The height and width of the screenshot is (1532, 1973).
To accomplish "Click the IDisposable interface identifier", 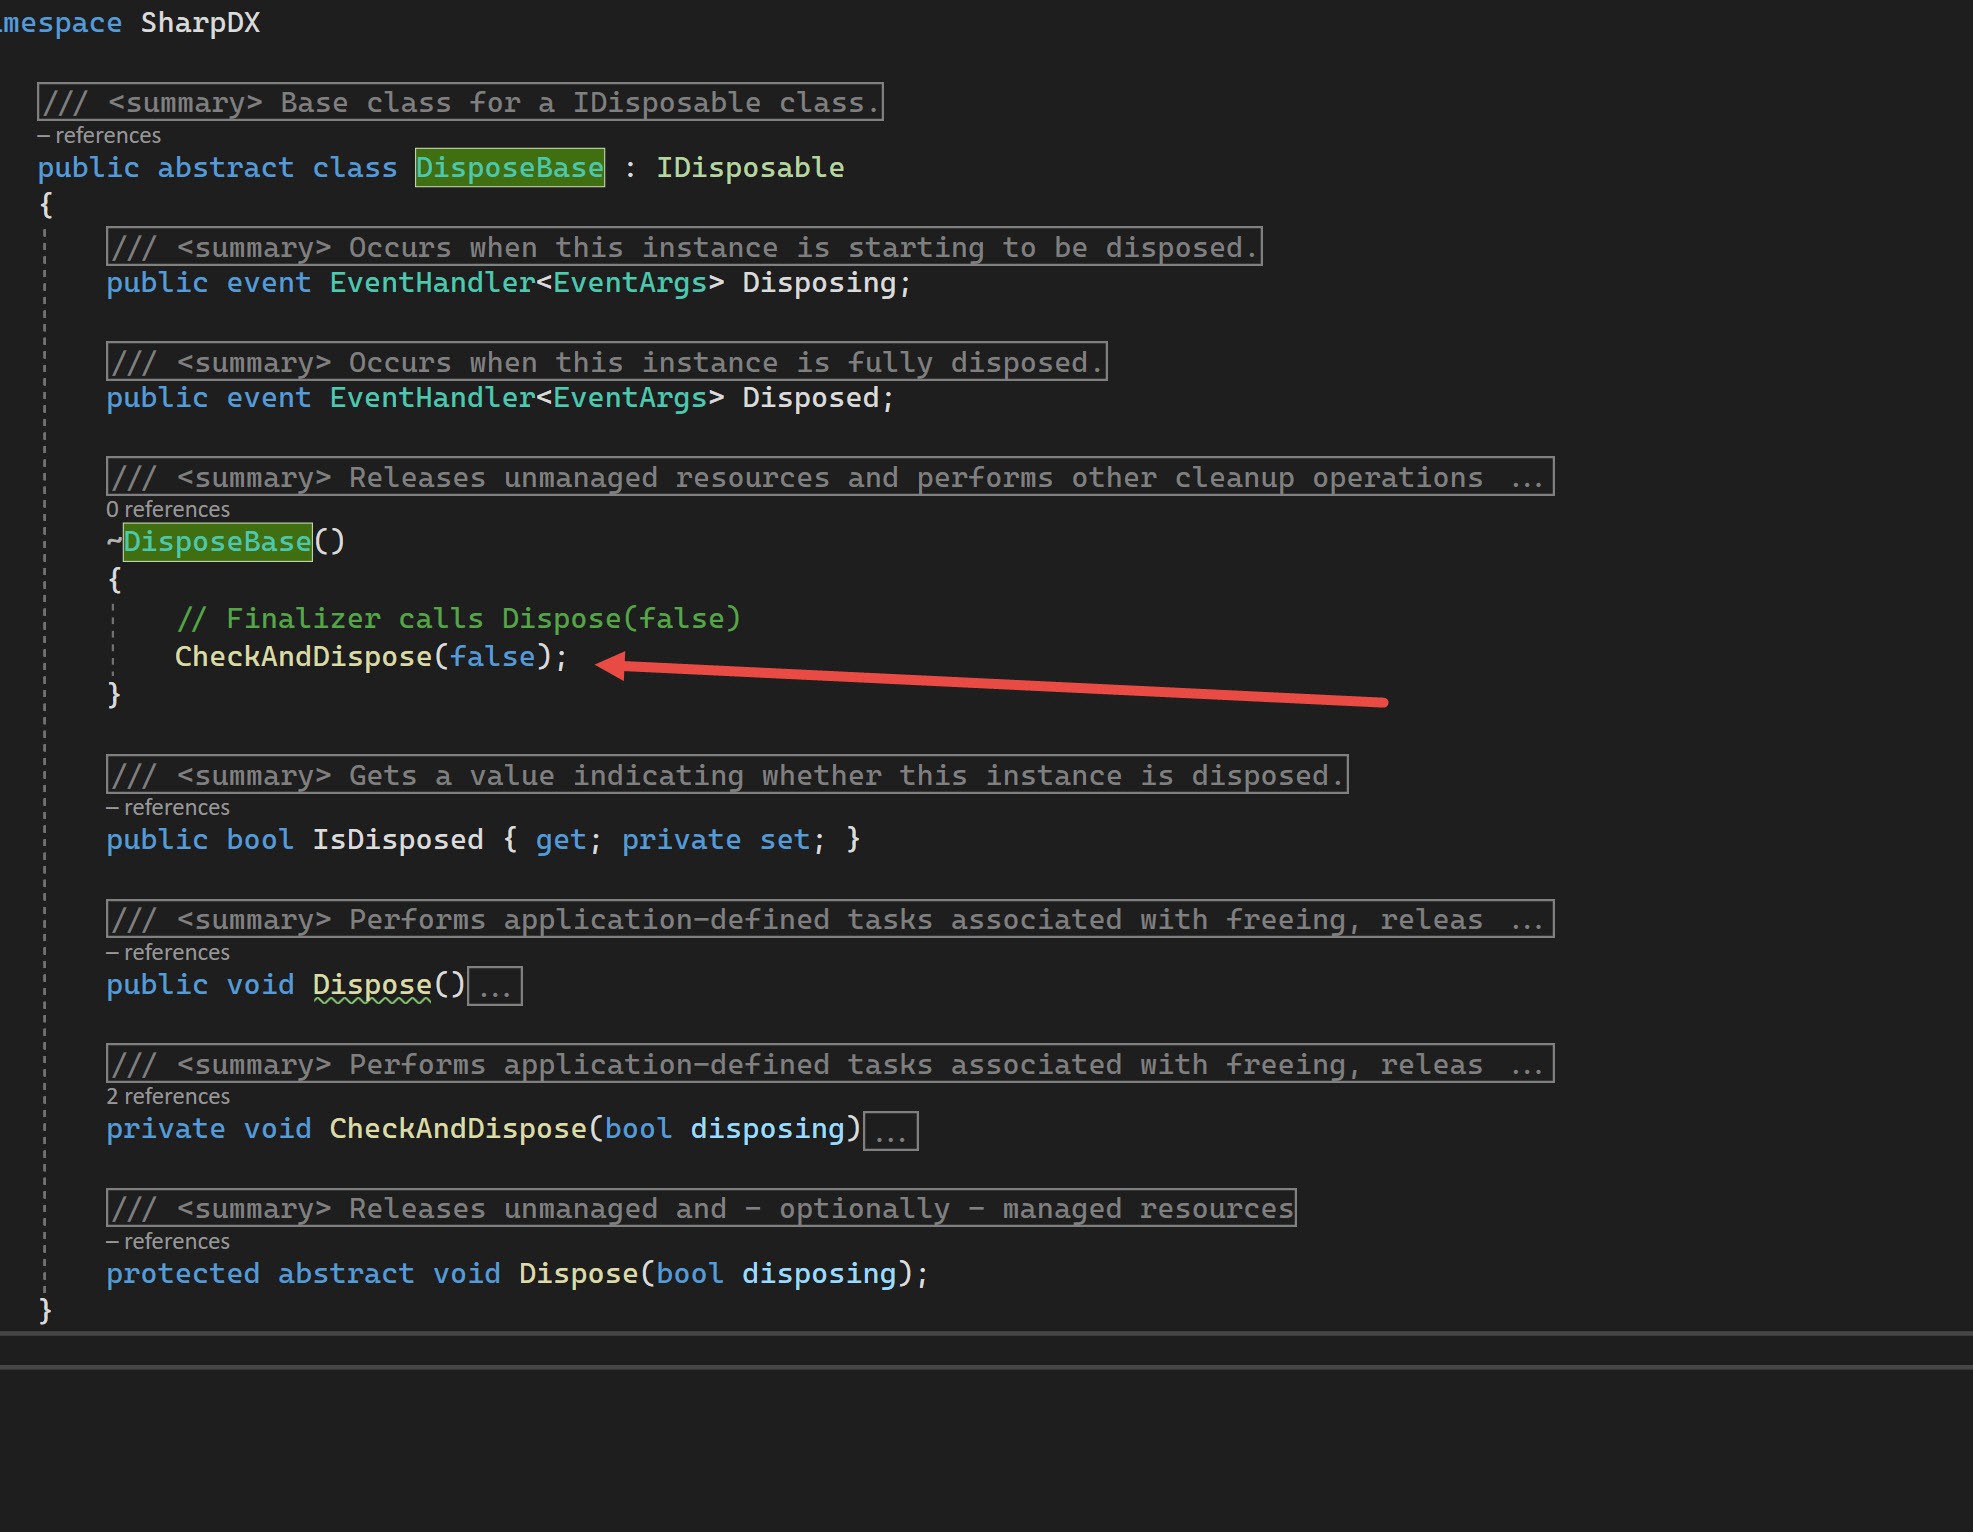I will [x=750, y=168].
